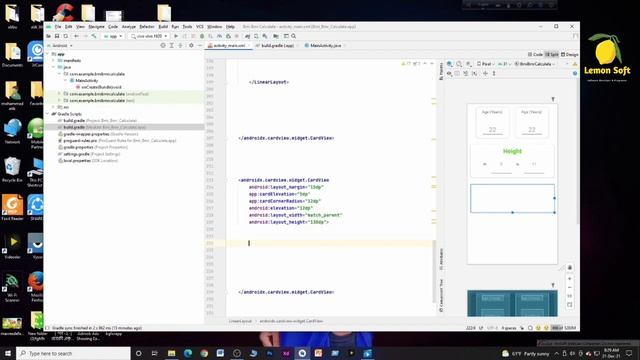Viewport: 640px width, 360px height.
Task: Open the Palette side tool window
Action: click(441, 71)
